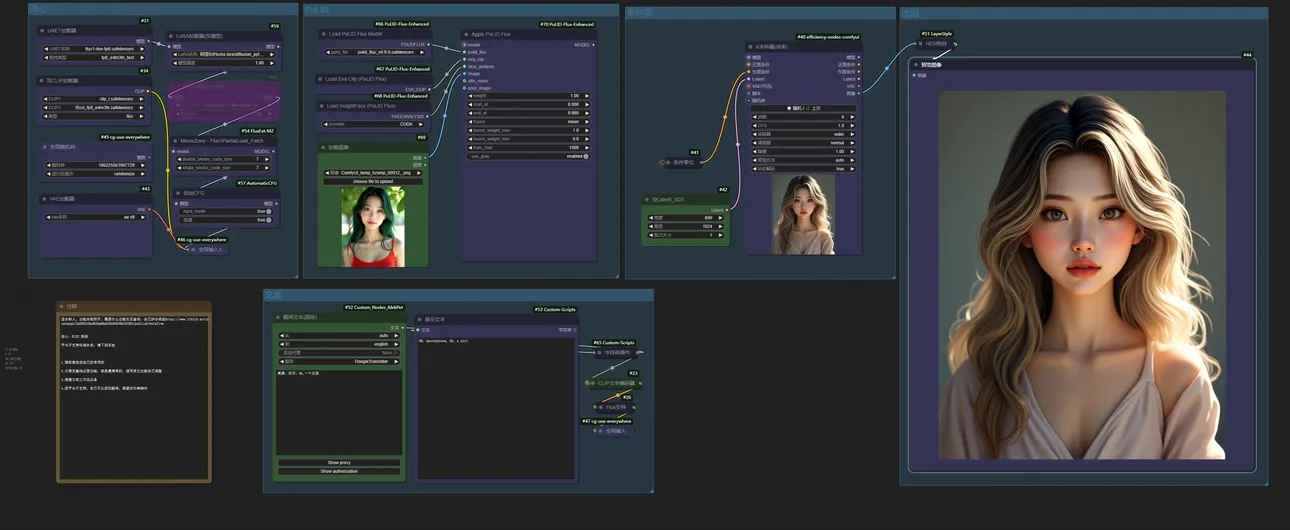The height and width of the screenshot is (530, 1290).
Task: Collapse the UNET loader node via its dot
Action: (42, 31)
